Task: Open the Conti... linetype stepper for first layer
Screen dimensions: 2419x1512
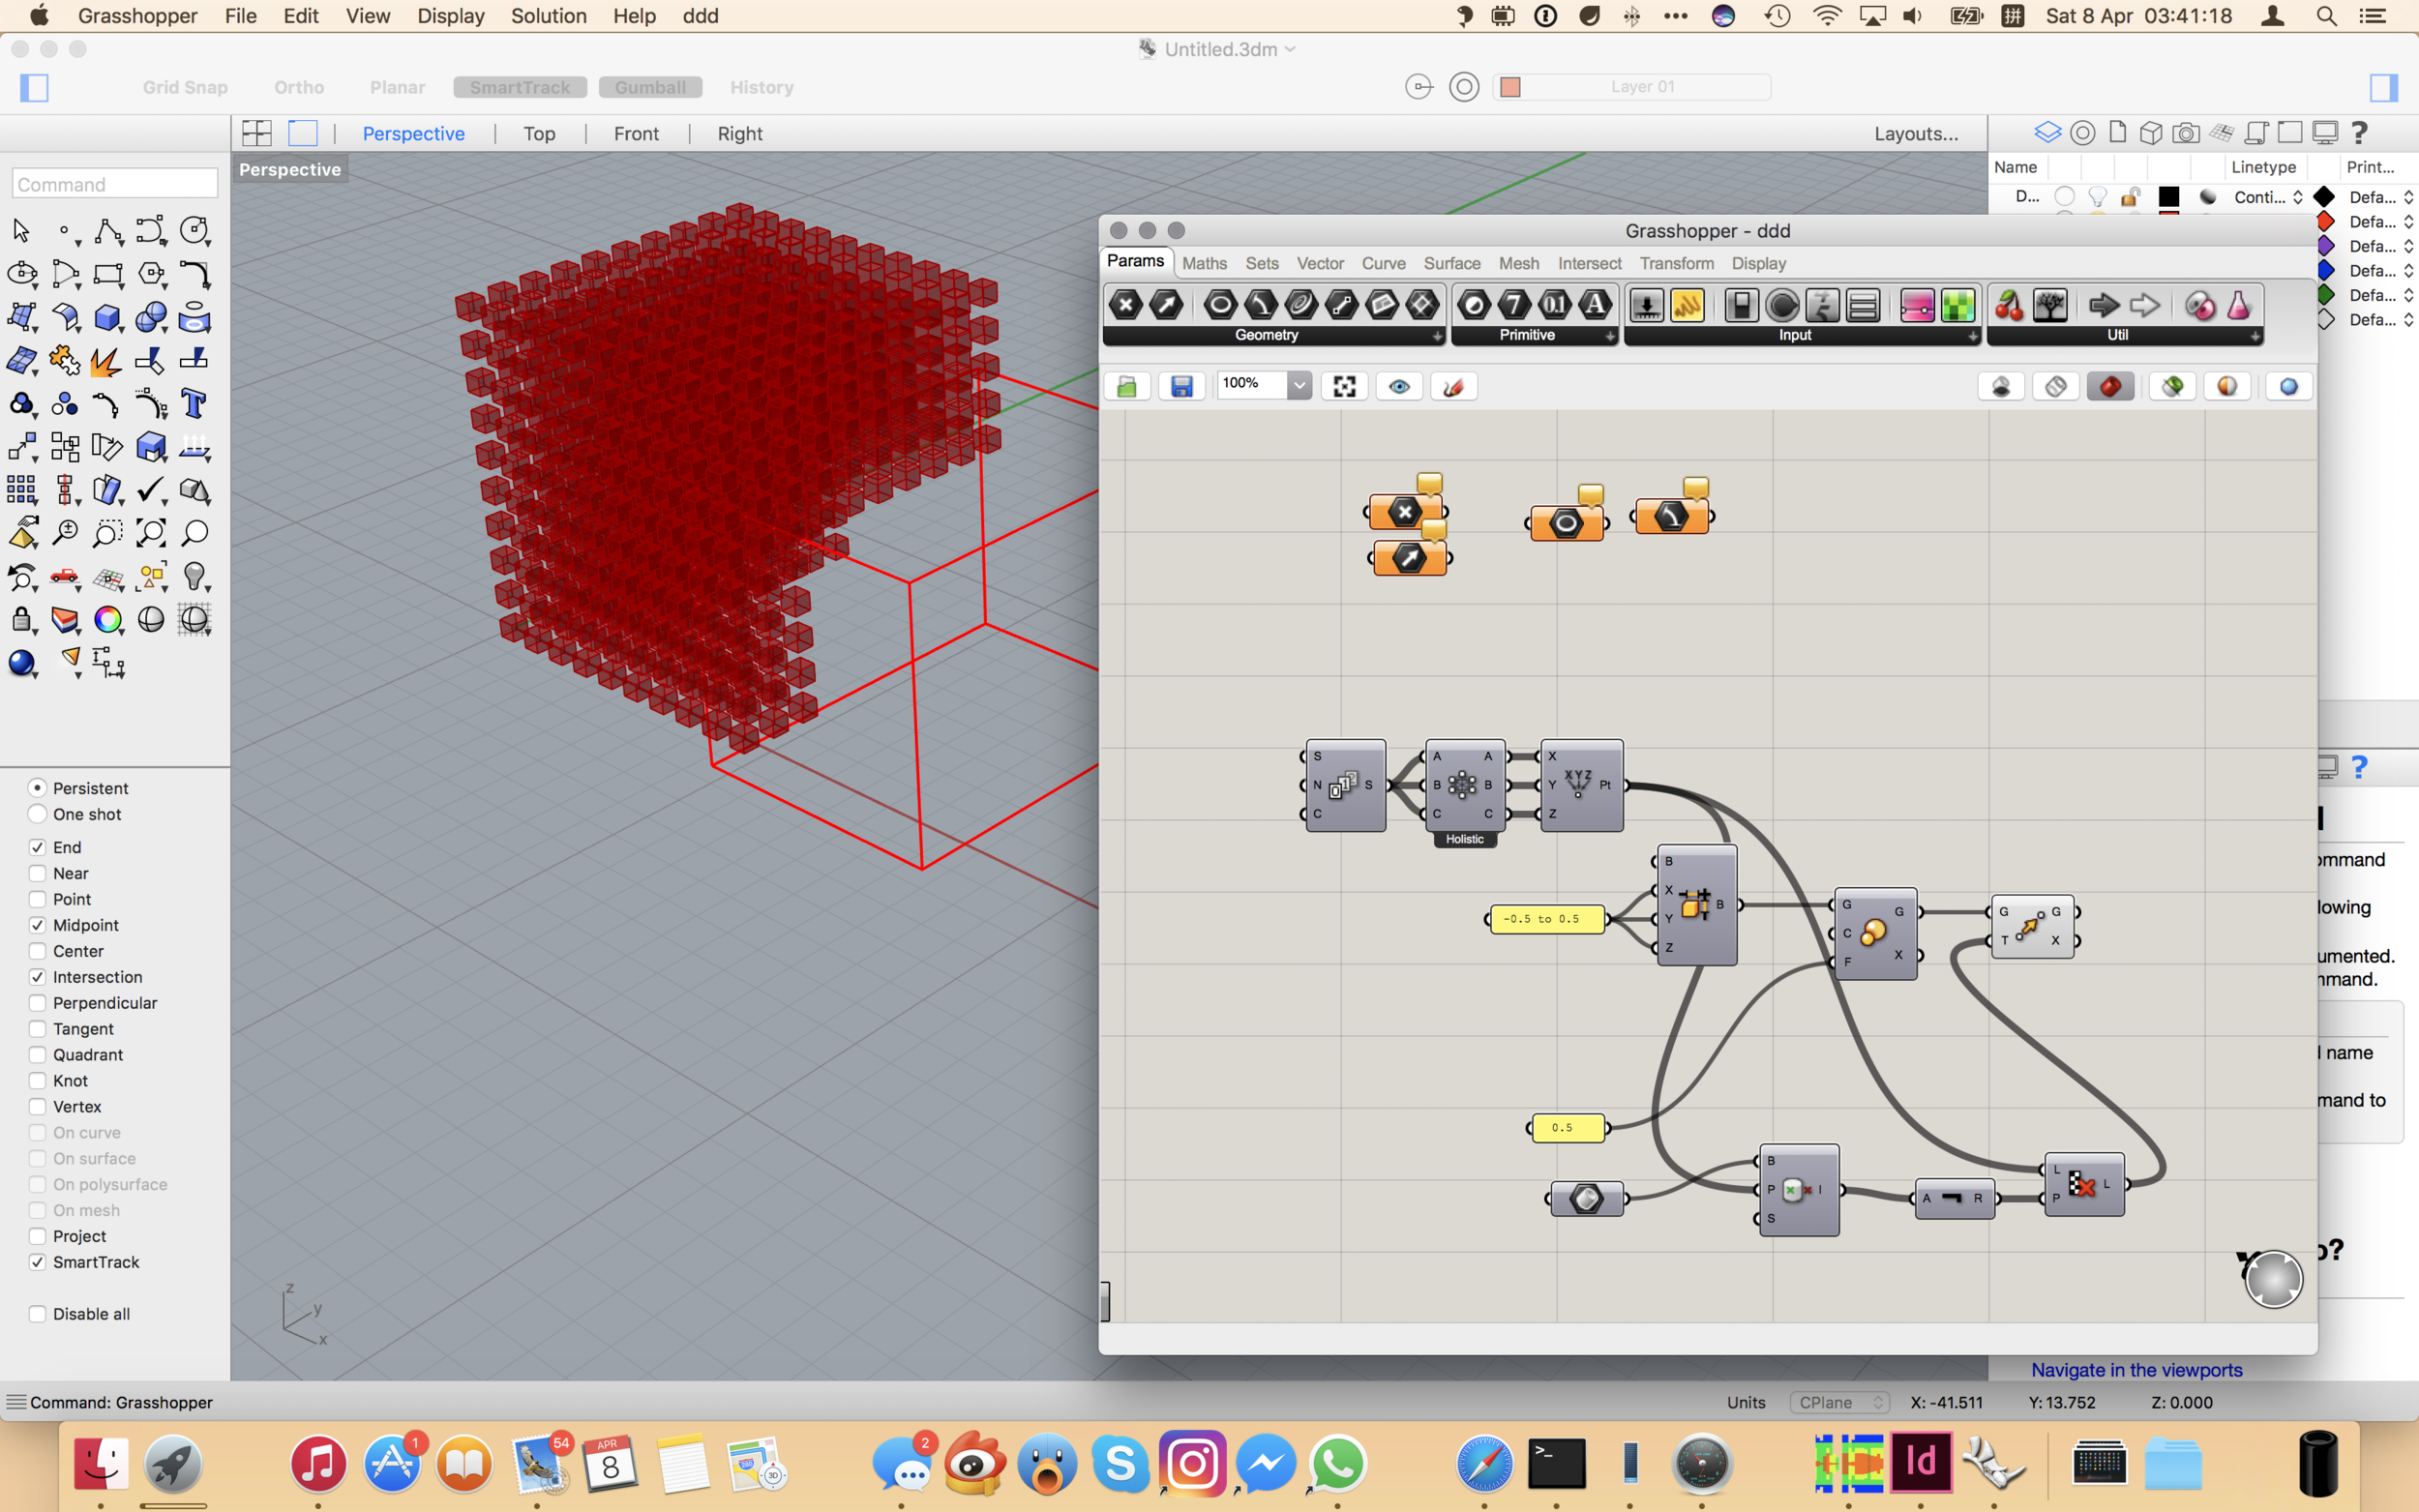Action: click(2298, 197)
